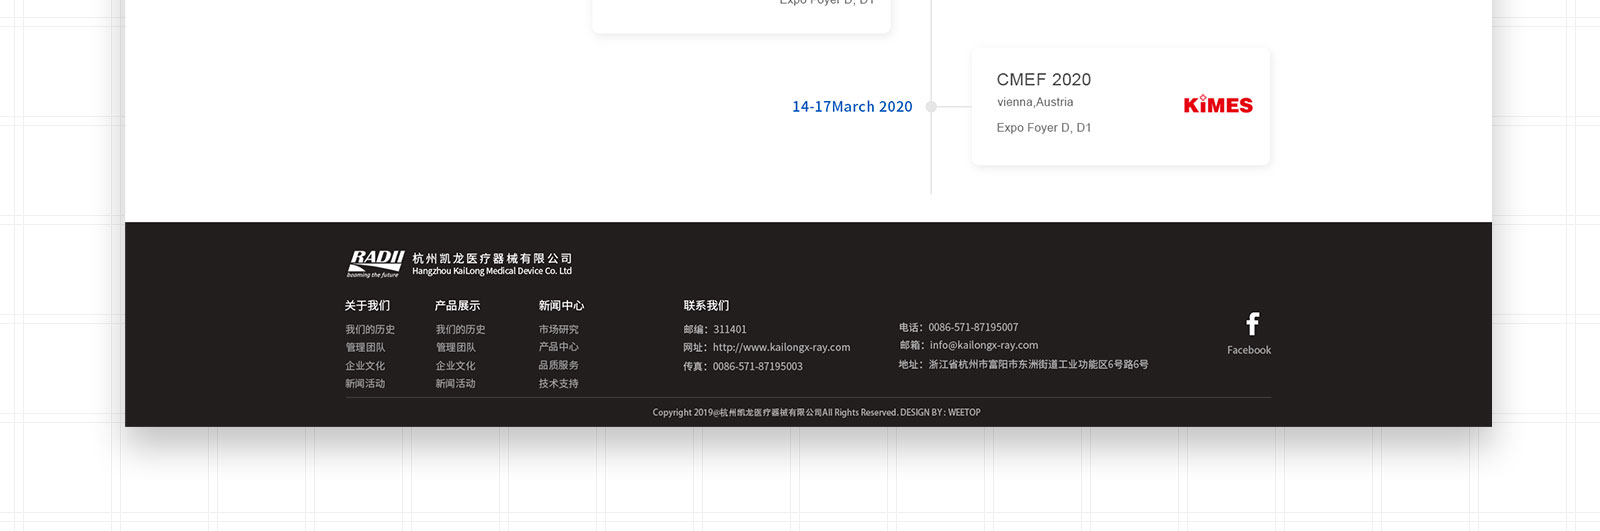Click the Facebook icon in the footer
Image resolution: width=1600 pixels, height=531 pixels.
point(1251,324)
